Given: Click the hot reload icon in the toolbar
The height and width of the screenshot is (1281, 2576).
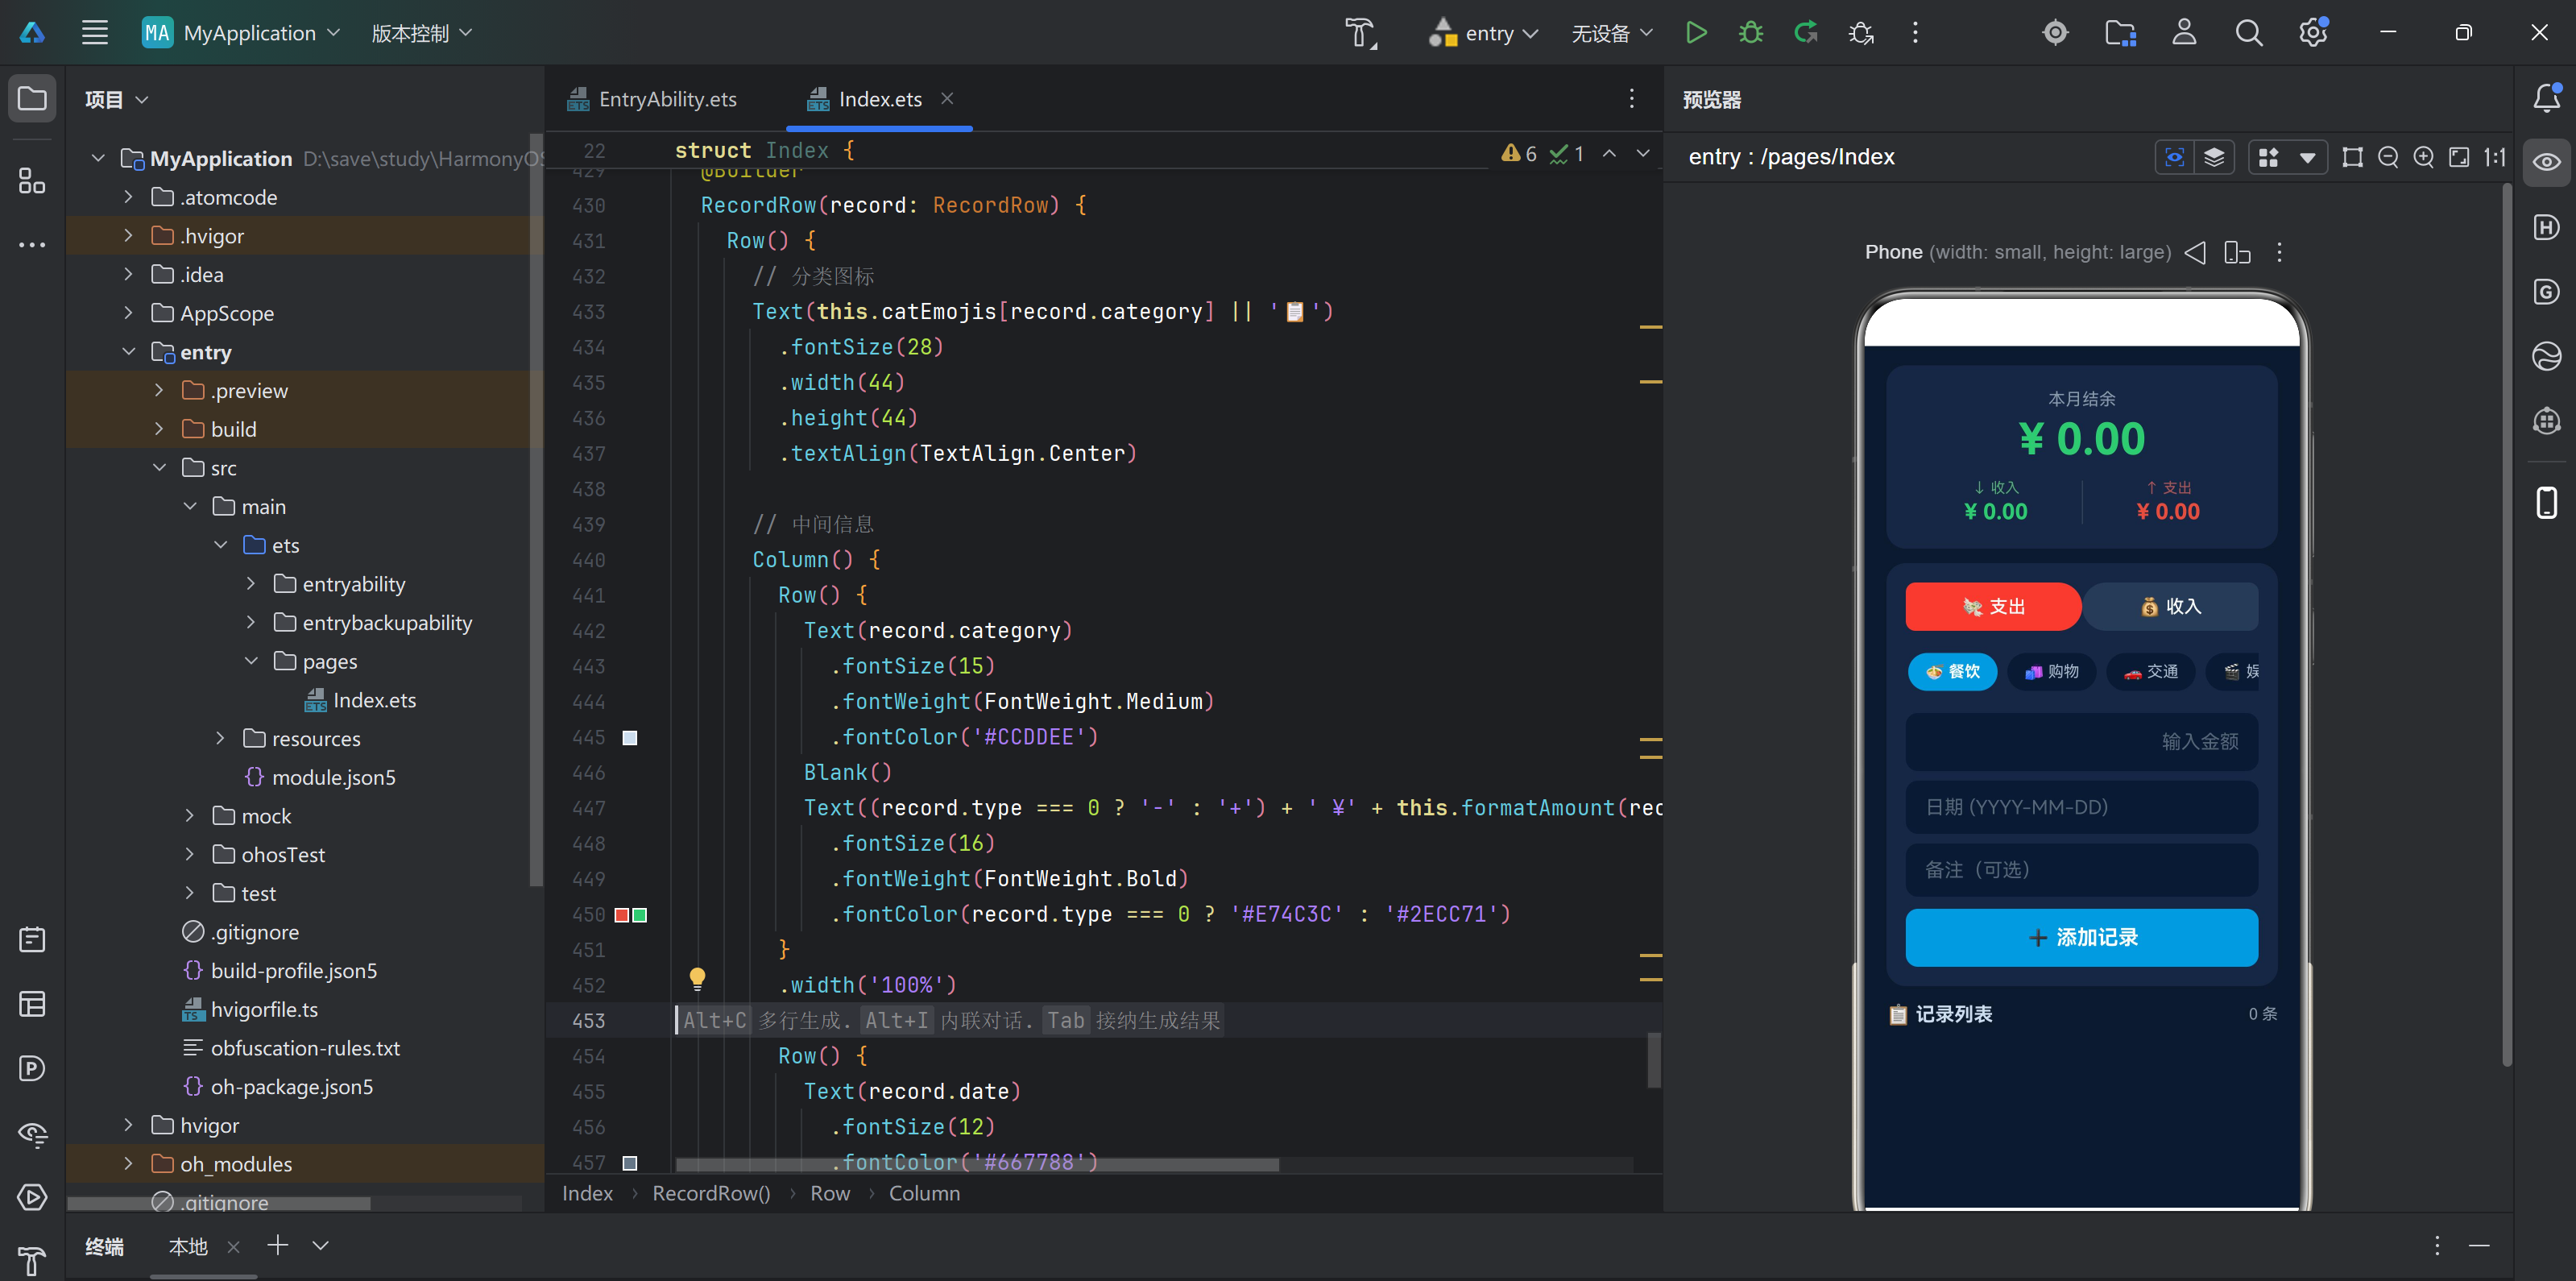Looking at the screenshot, I should (x=1806, y=33).
